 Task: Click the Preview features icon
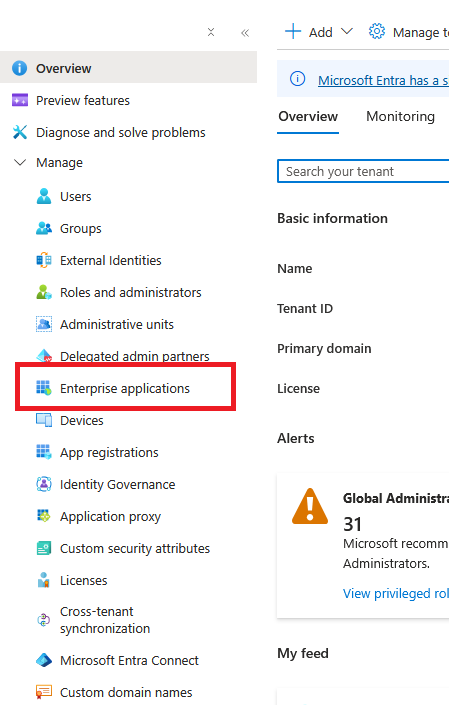pyautogui.click(x=20, y=100)
